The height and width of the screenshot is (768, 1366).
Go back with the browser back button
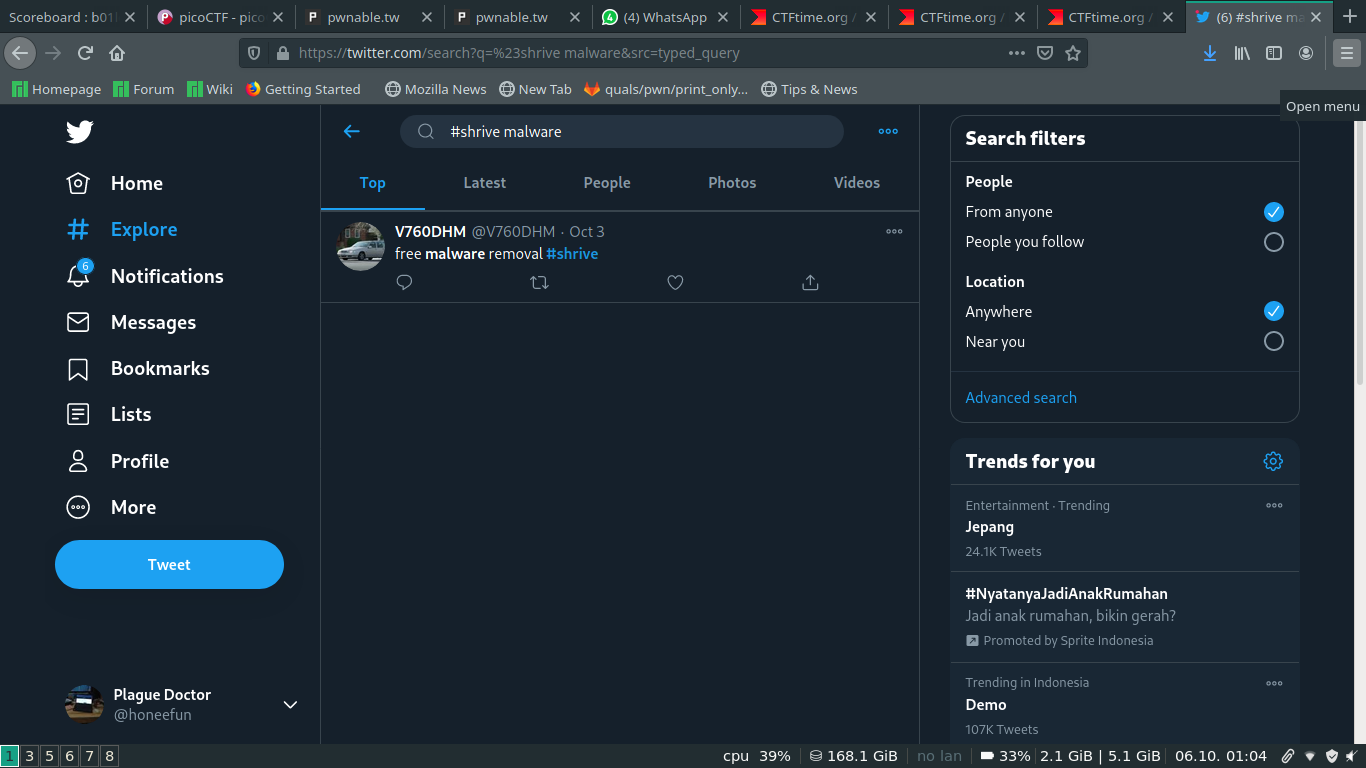coord(20,53)
